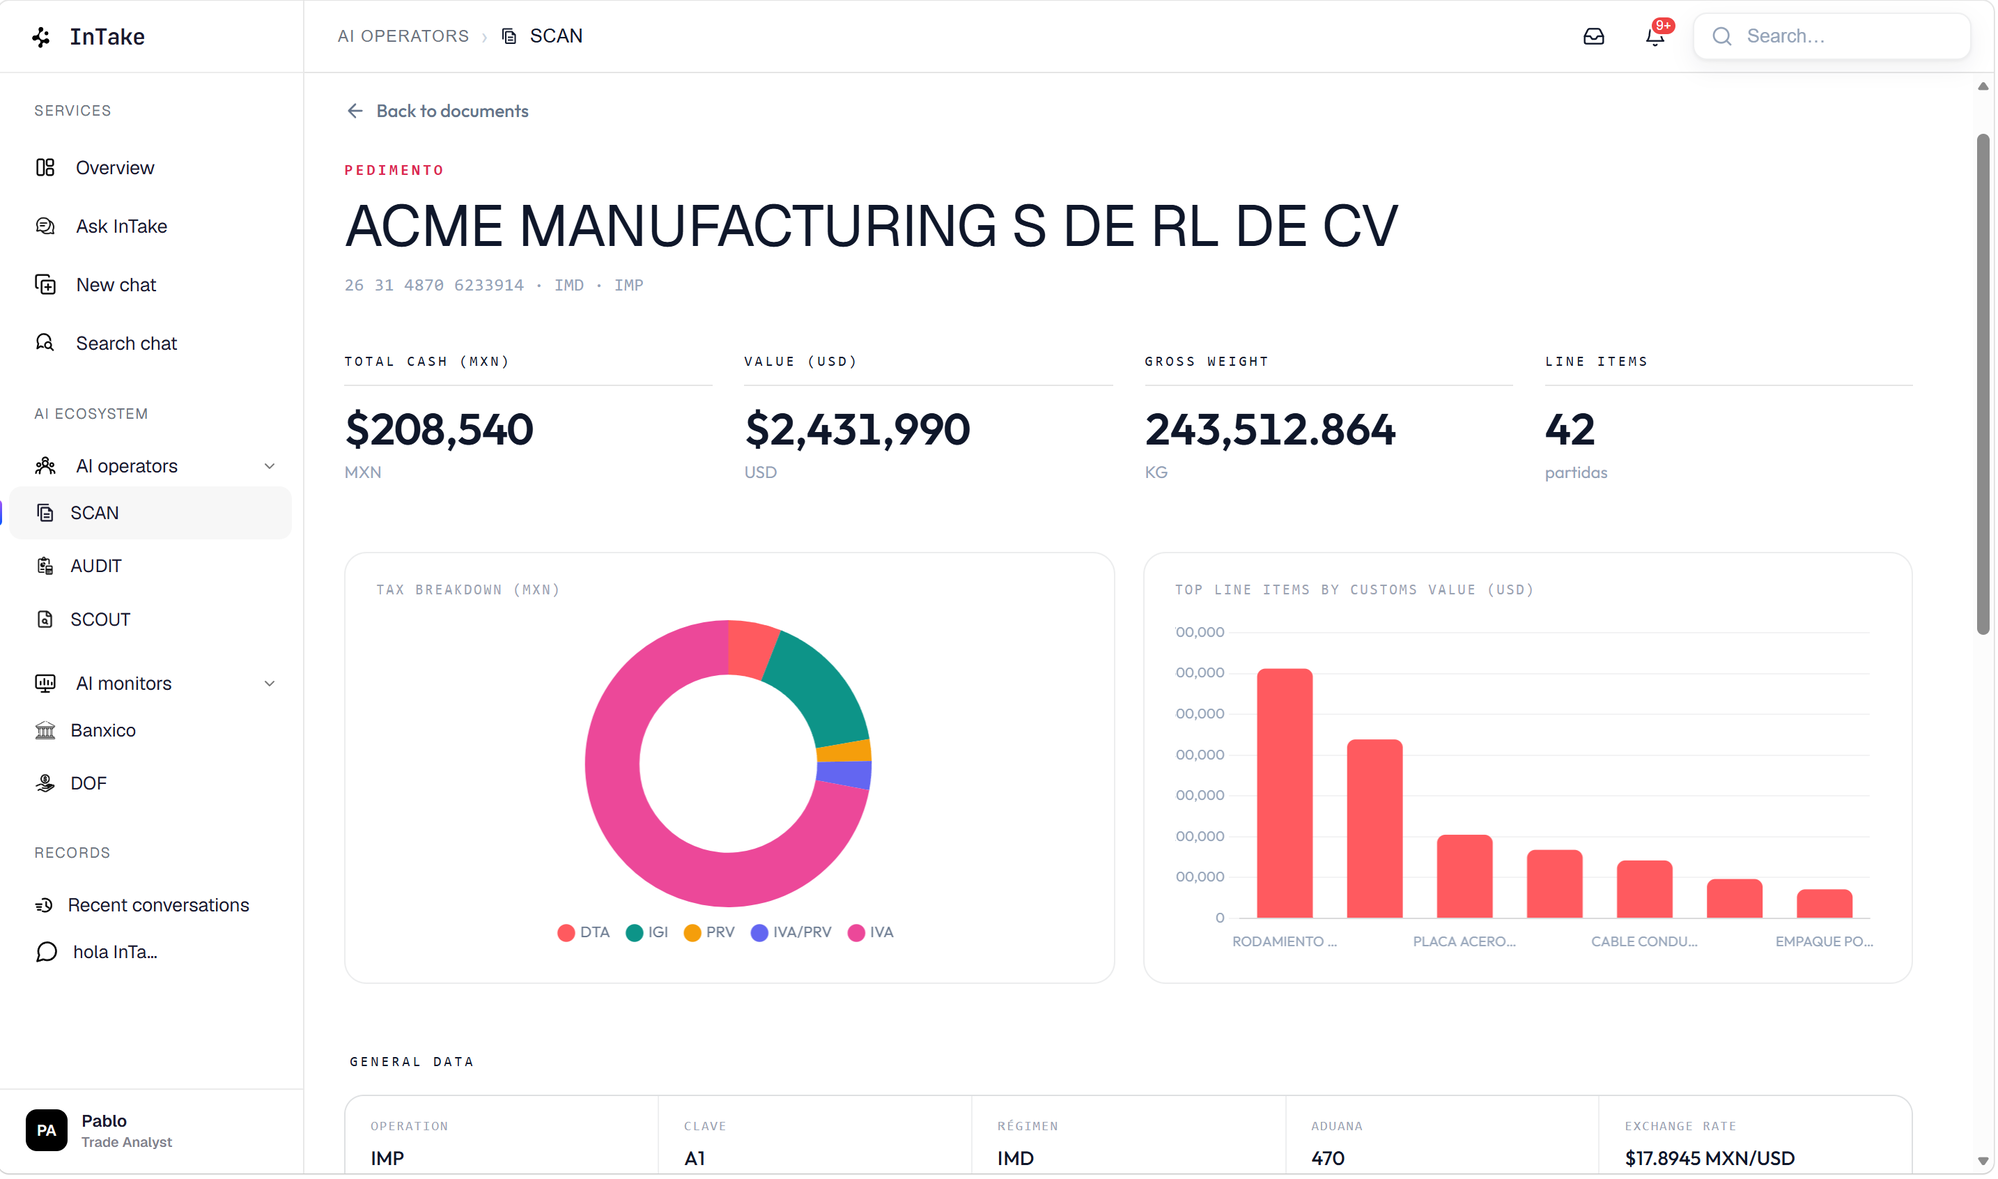Viewport: 1998px width, 1179px height.
Task: Click the pedimento number 26 31 4870 6233914
Action: (x=435, y=286)
